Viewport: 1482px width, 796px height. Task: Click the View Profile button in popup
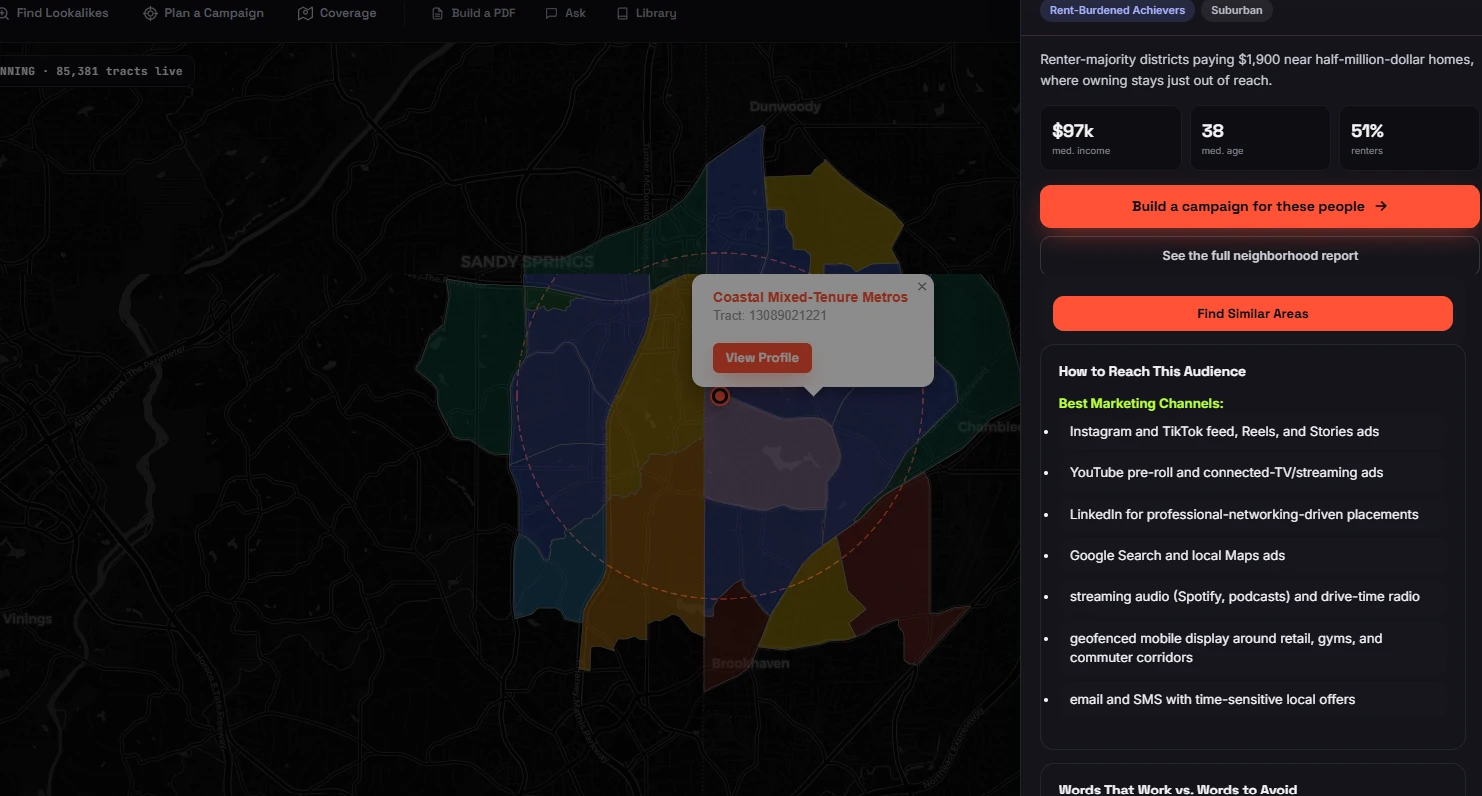tap(762, 357)
